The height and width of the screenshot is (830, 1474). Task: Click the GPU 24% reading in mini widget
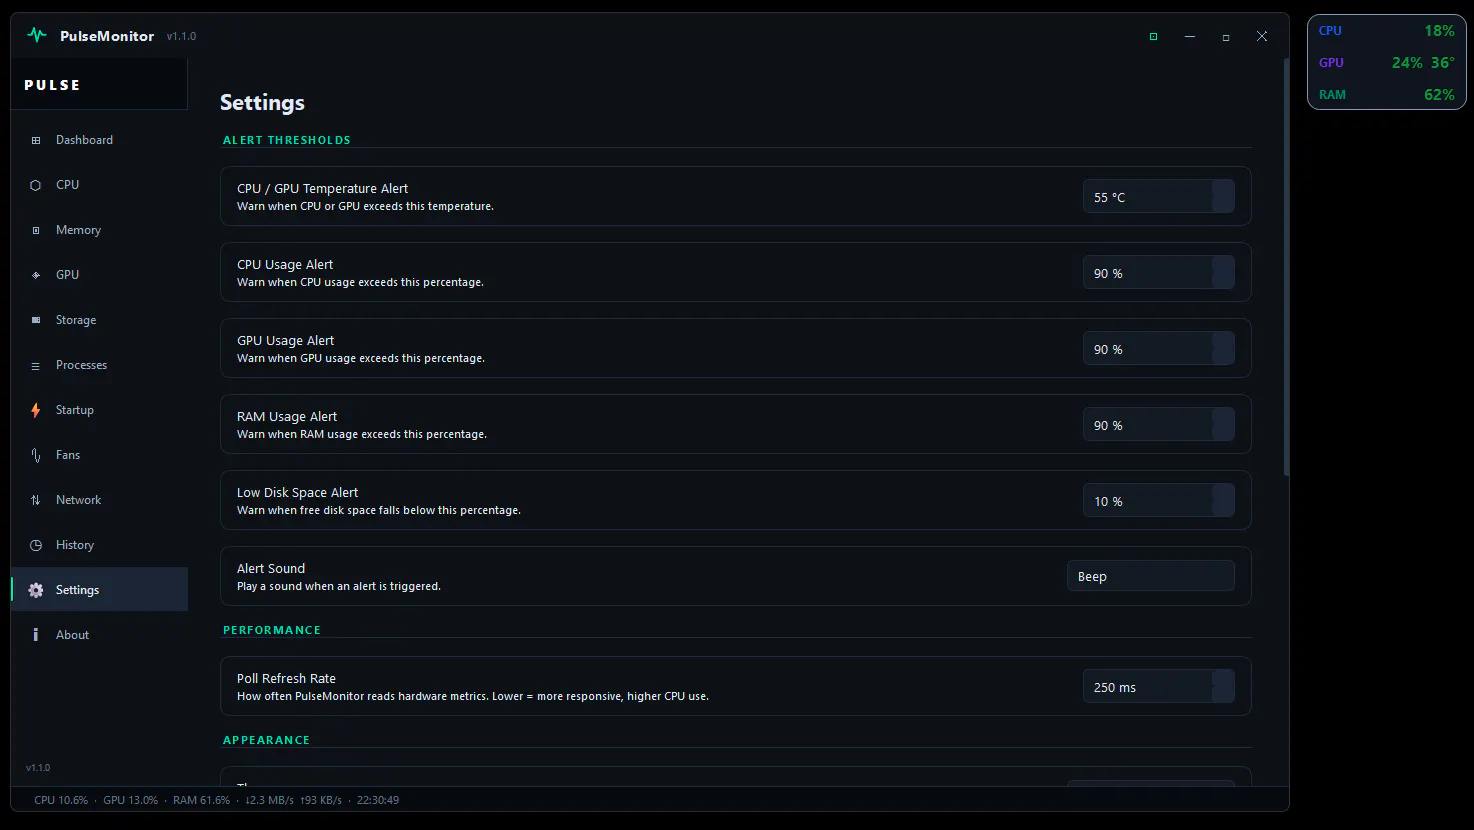[x=1407, y=63]
